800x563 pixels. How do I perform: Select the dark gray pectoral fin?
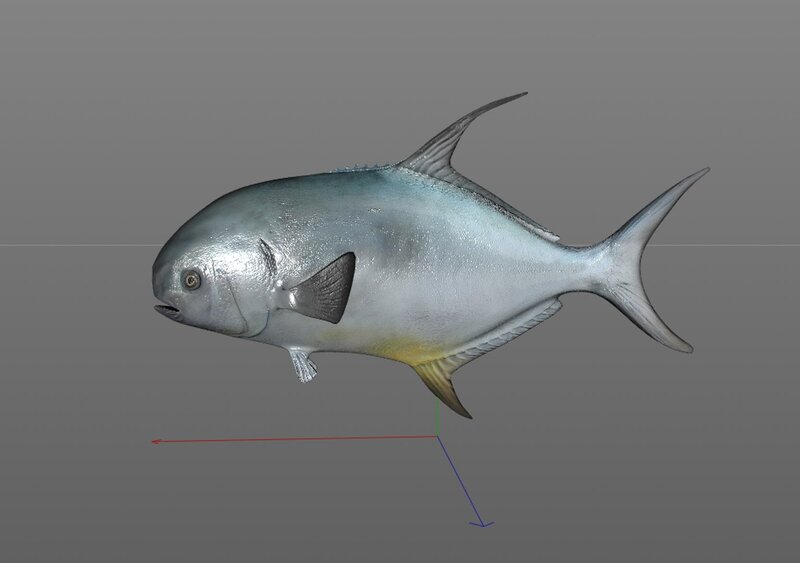coord(327,290)
